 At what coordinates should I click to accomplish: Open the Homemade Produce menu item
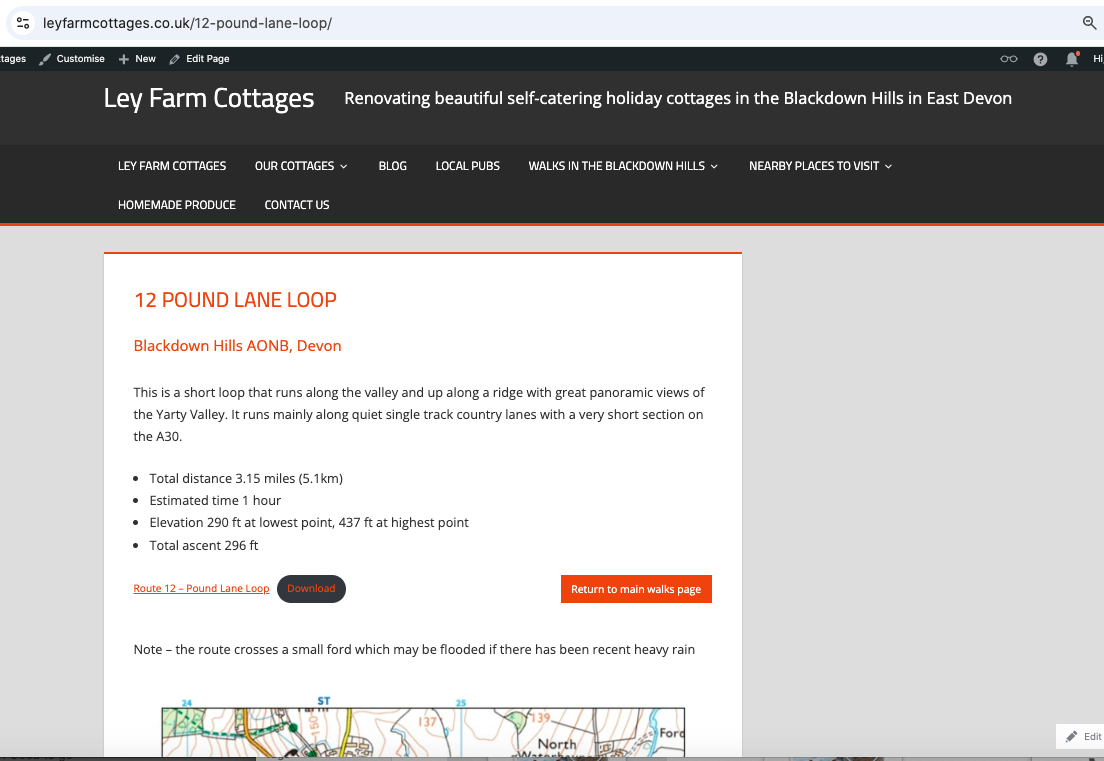coord(177,205)
